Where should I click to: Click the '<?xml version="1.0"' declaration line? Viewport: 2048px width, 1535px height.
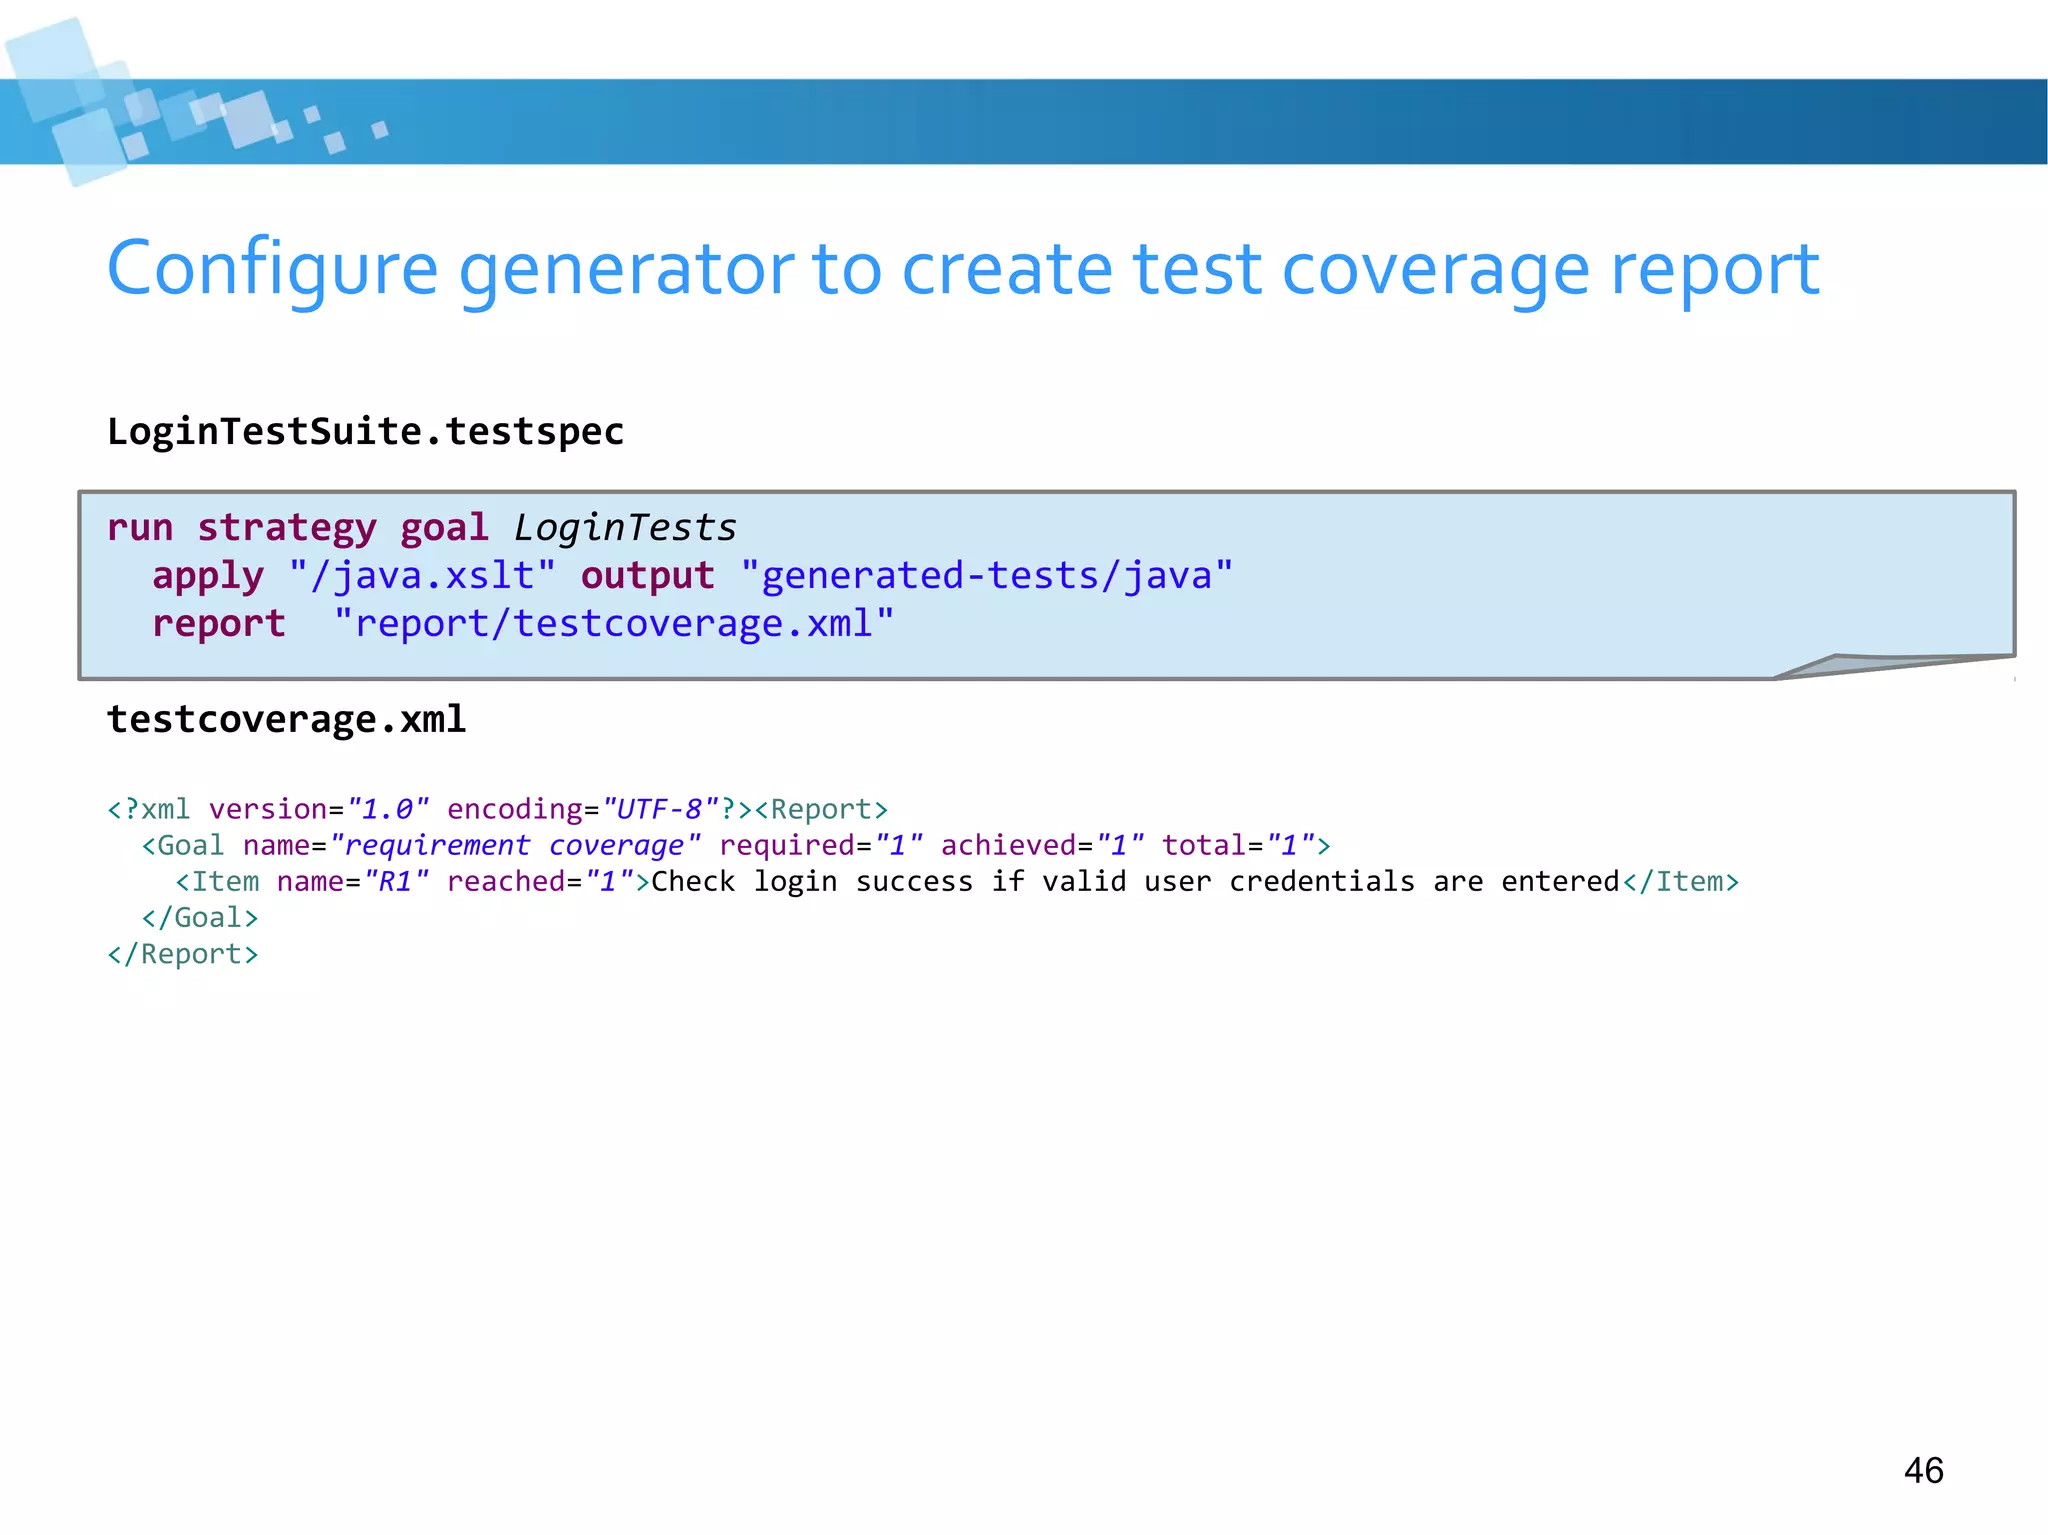pos(497,809)
